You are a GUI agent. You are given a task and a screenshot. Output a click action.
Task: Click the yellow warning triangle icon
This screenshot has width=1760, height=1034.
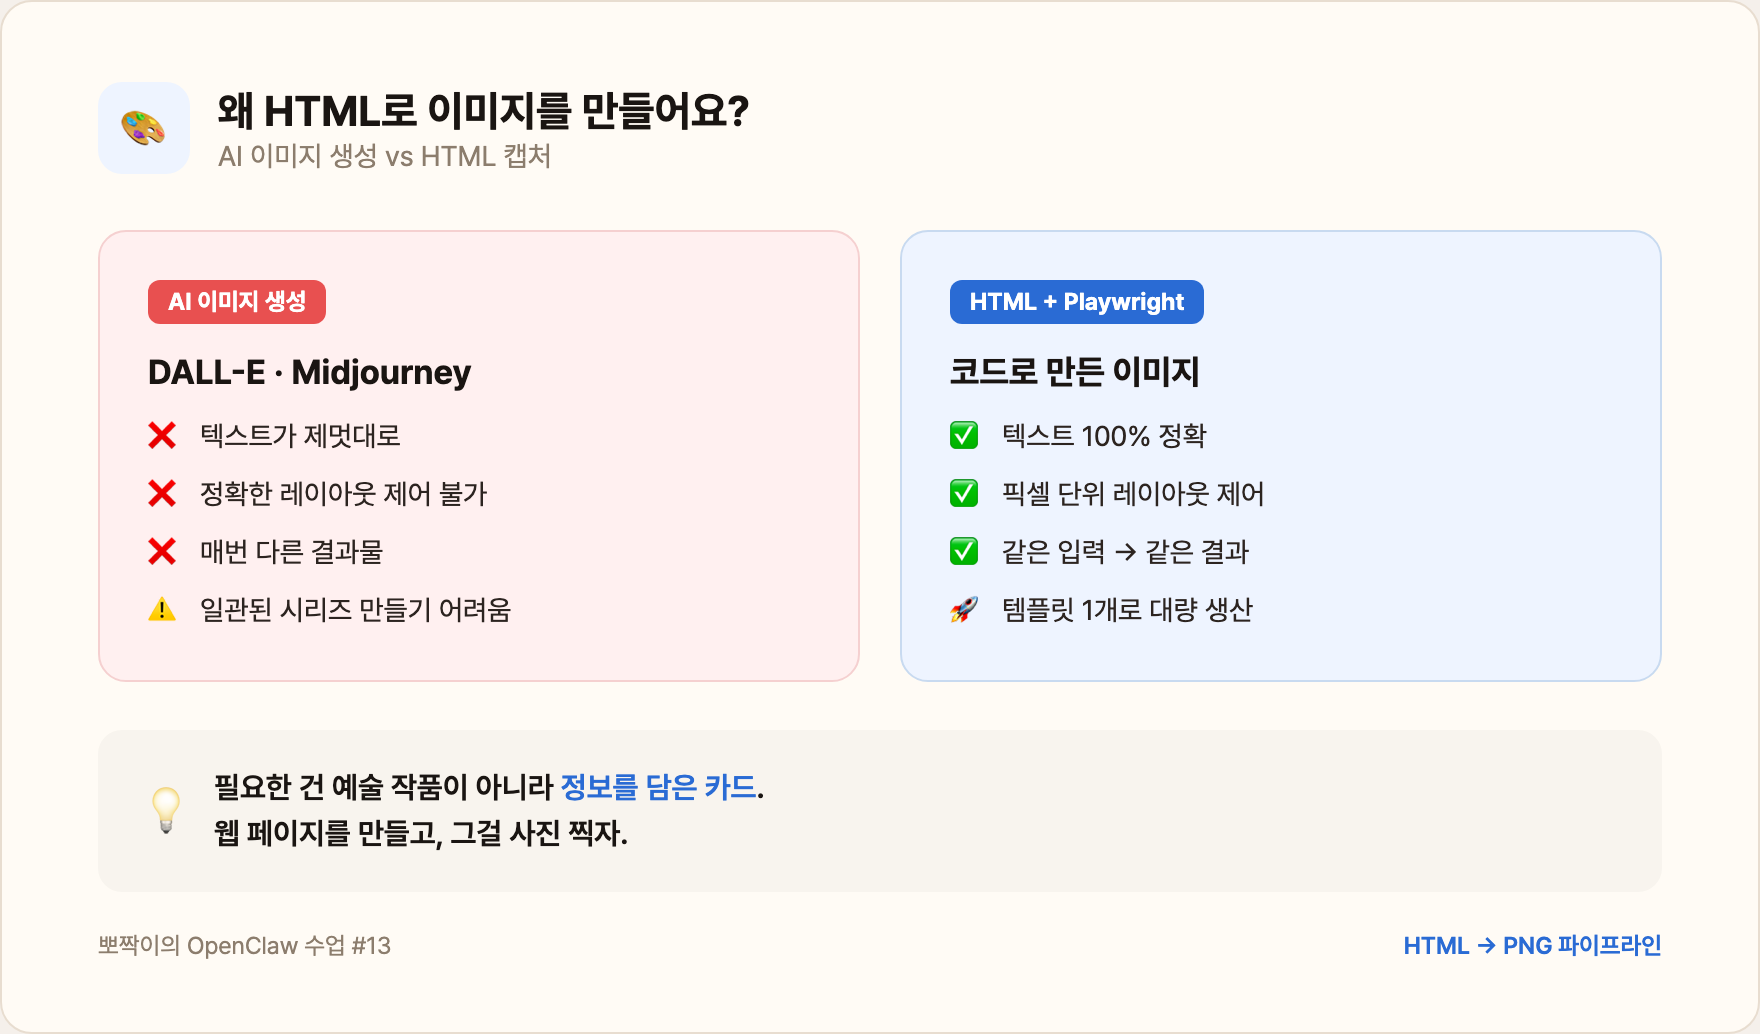pyautogui.click(x=162, y=610)
